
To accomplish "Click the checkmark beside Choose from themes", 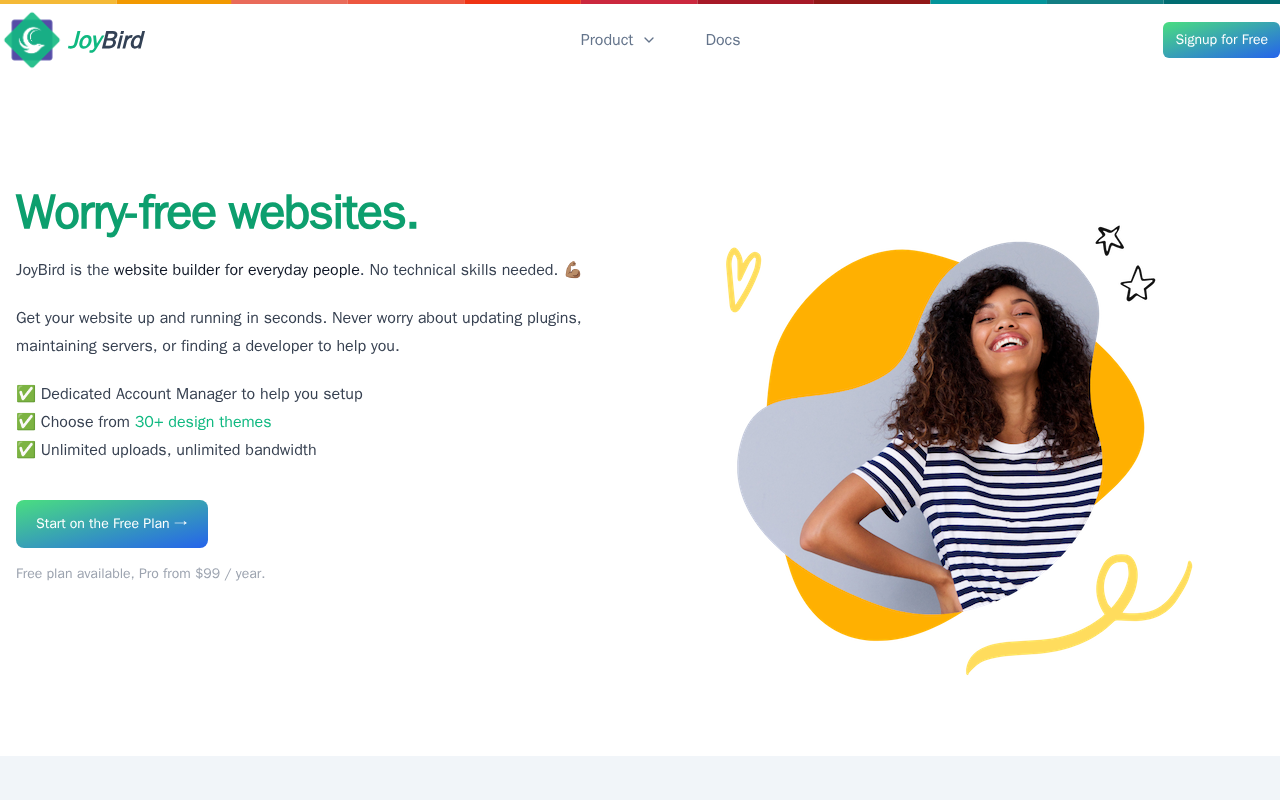I will 26,422.
